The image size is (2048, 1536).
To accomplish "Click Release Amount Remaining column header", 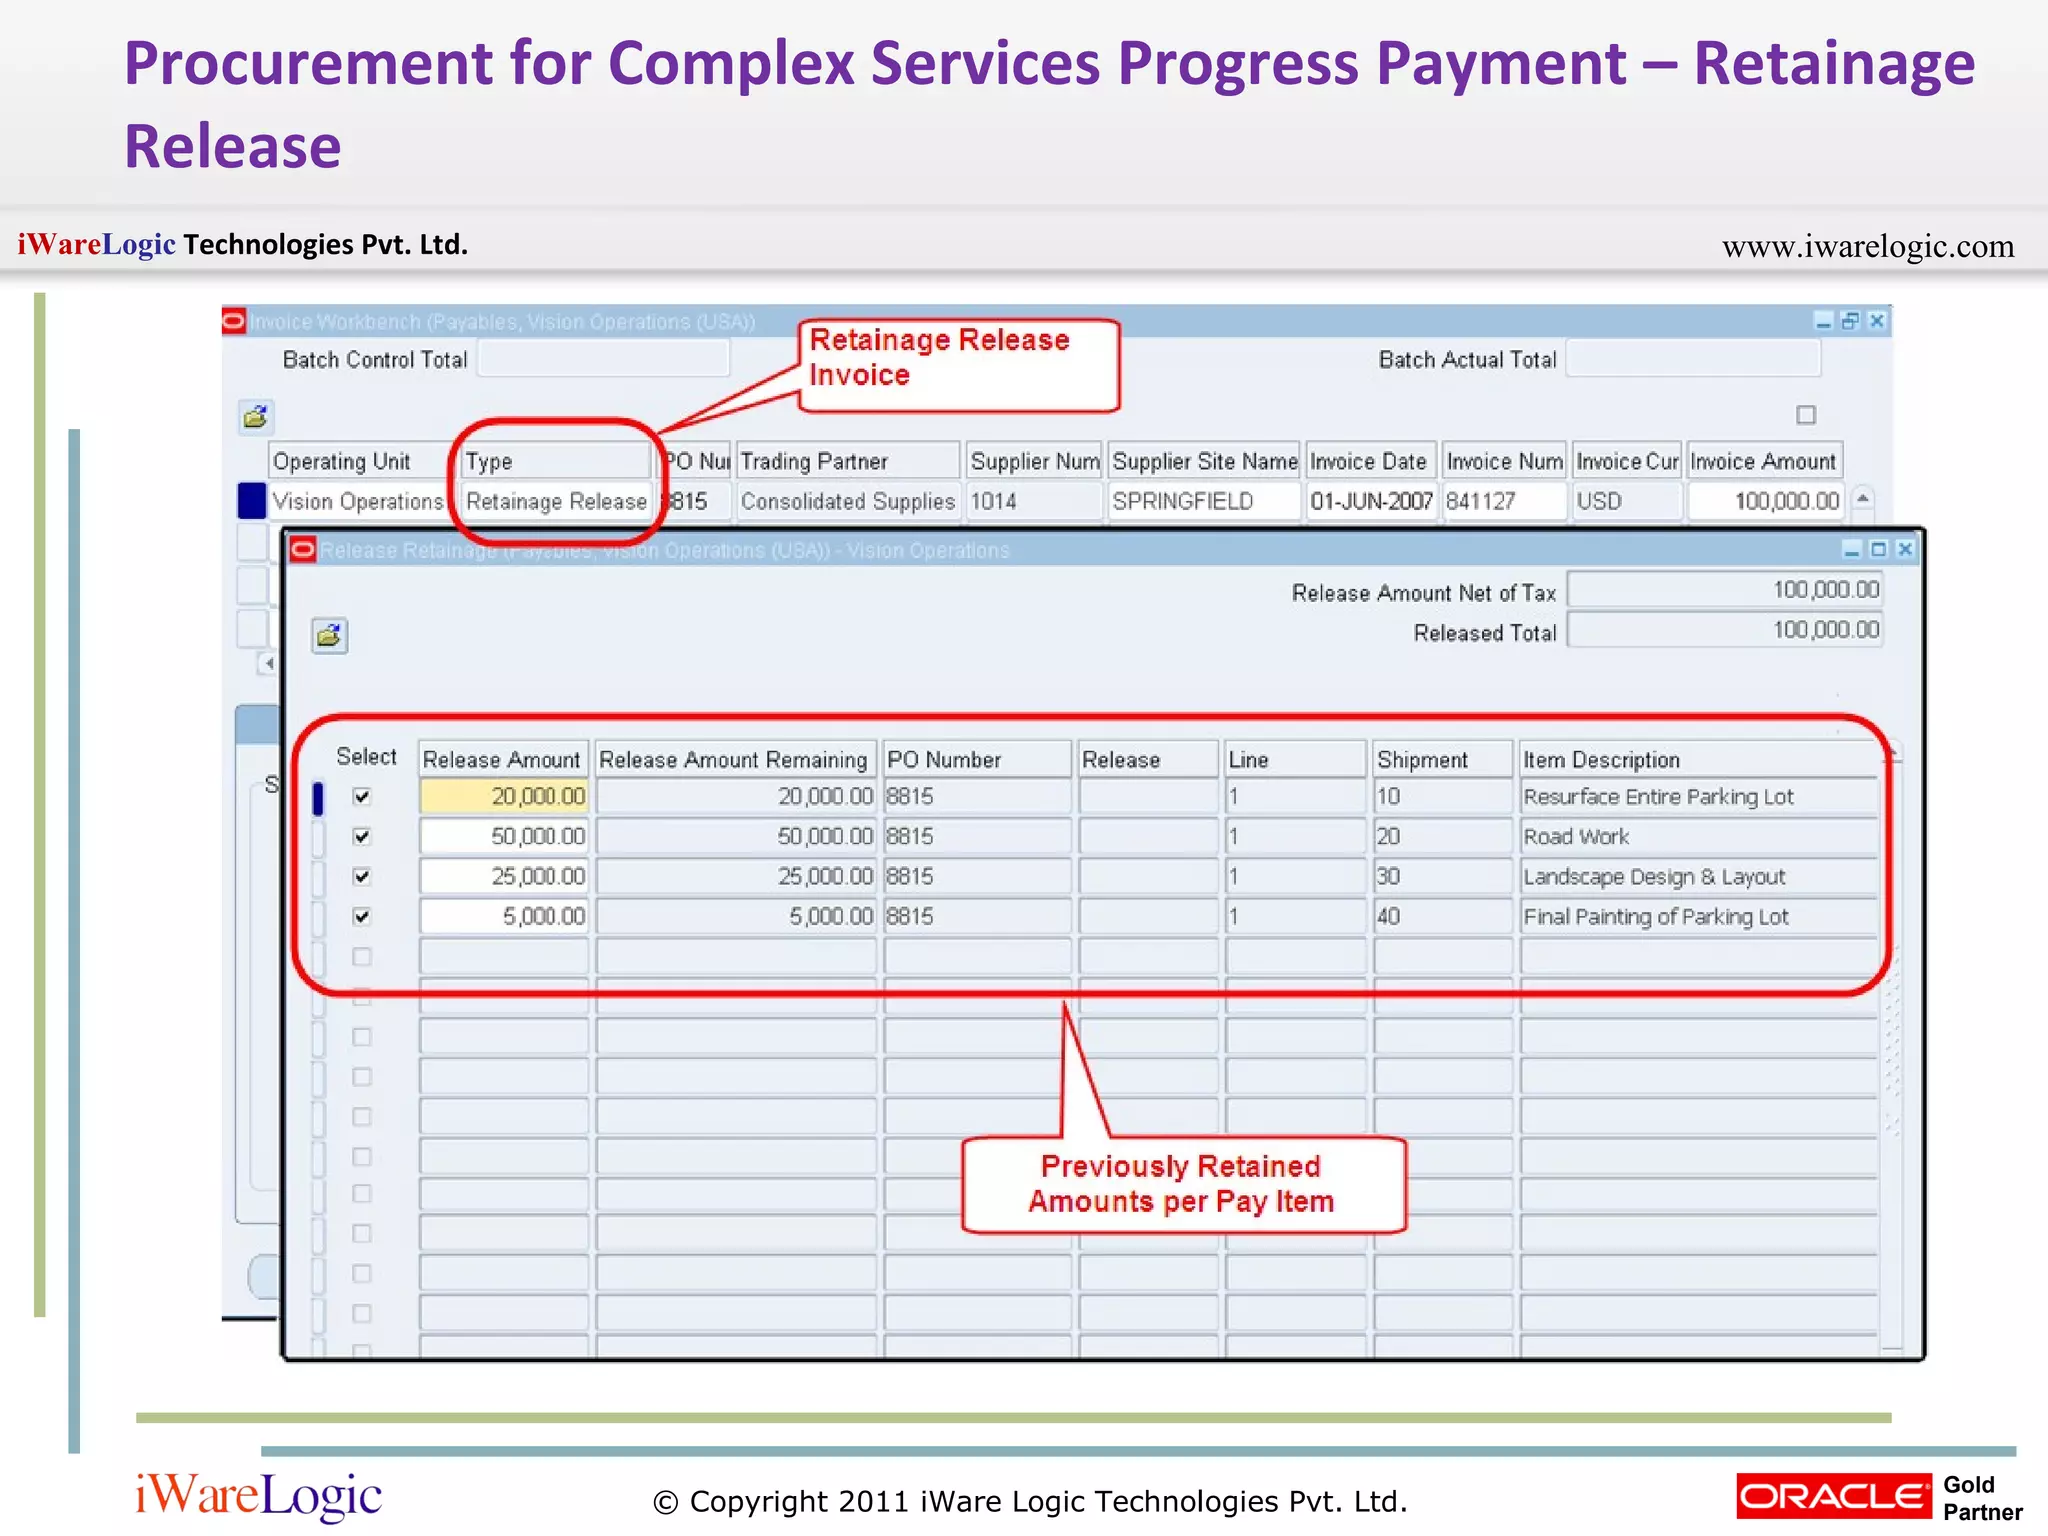I will (x=736, y=759).
